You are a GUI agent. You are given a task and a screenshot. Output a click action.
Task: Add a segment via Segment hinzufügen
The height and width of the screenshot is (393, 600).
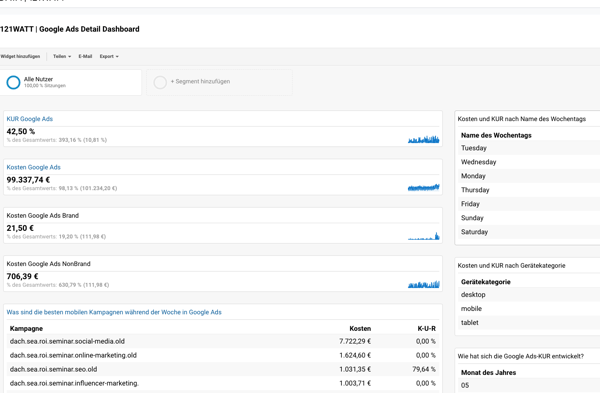(201, 82)
